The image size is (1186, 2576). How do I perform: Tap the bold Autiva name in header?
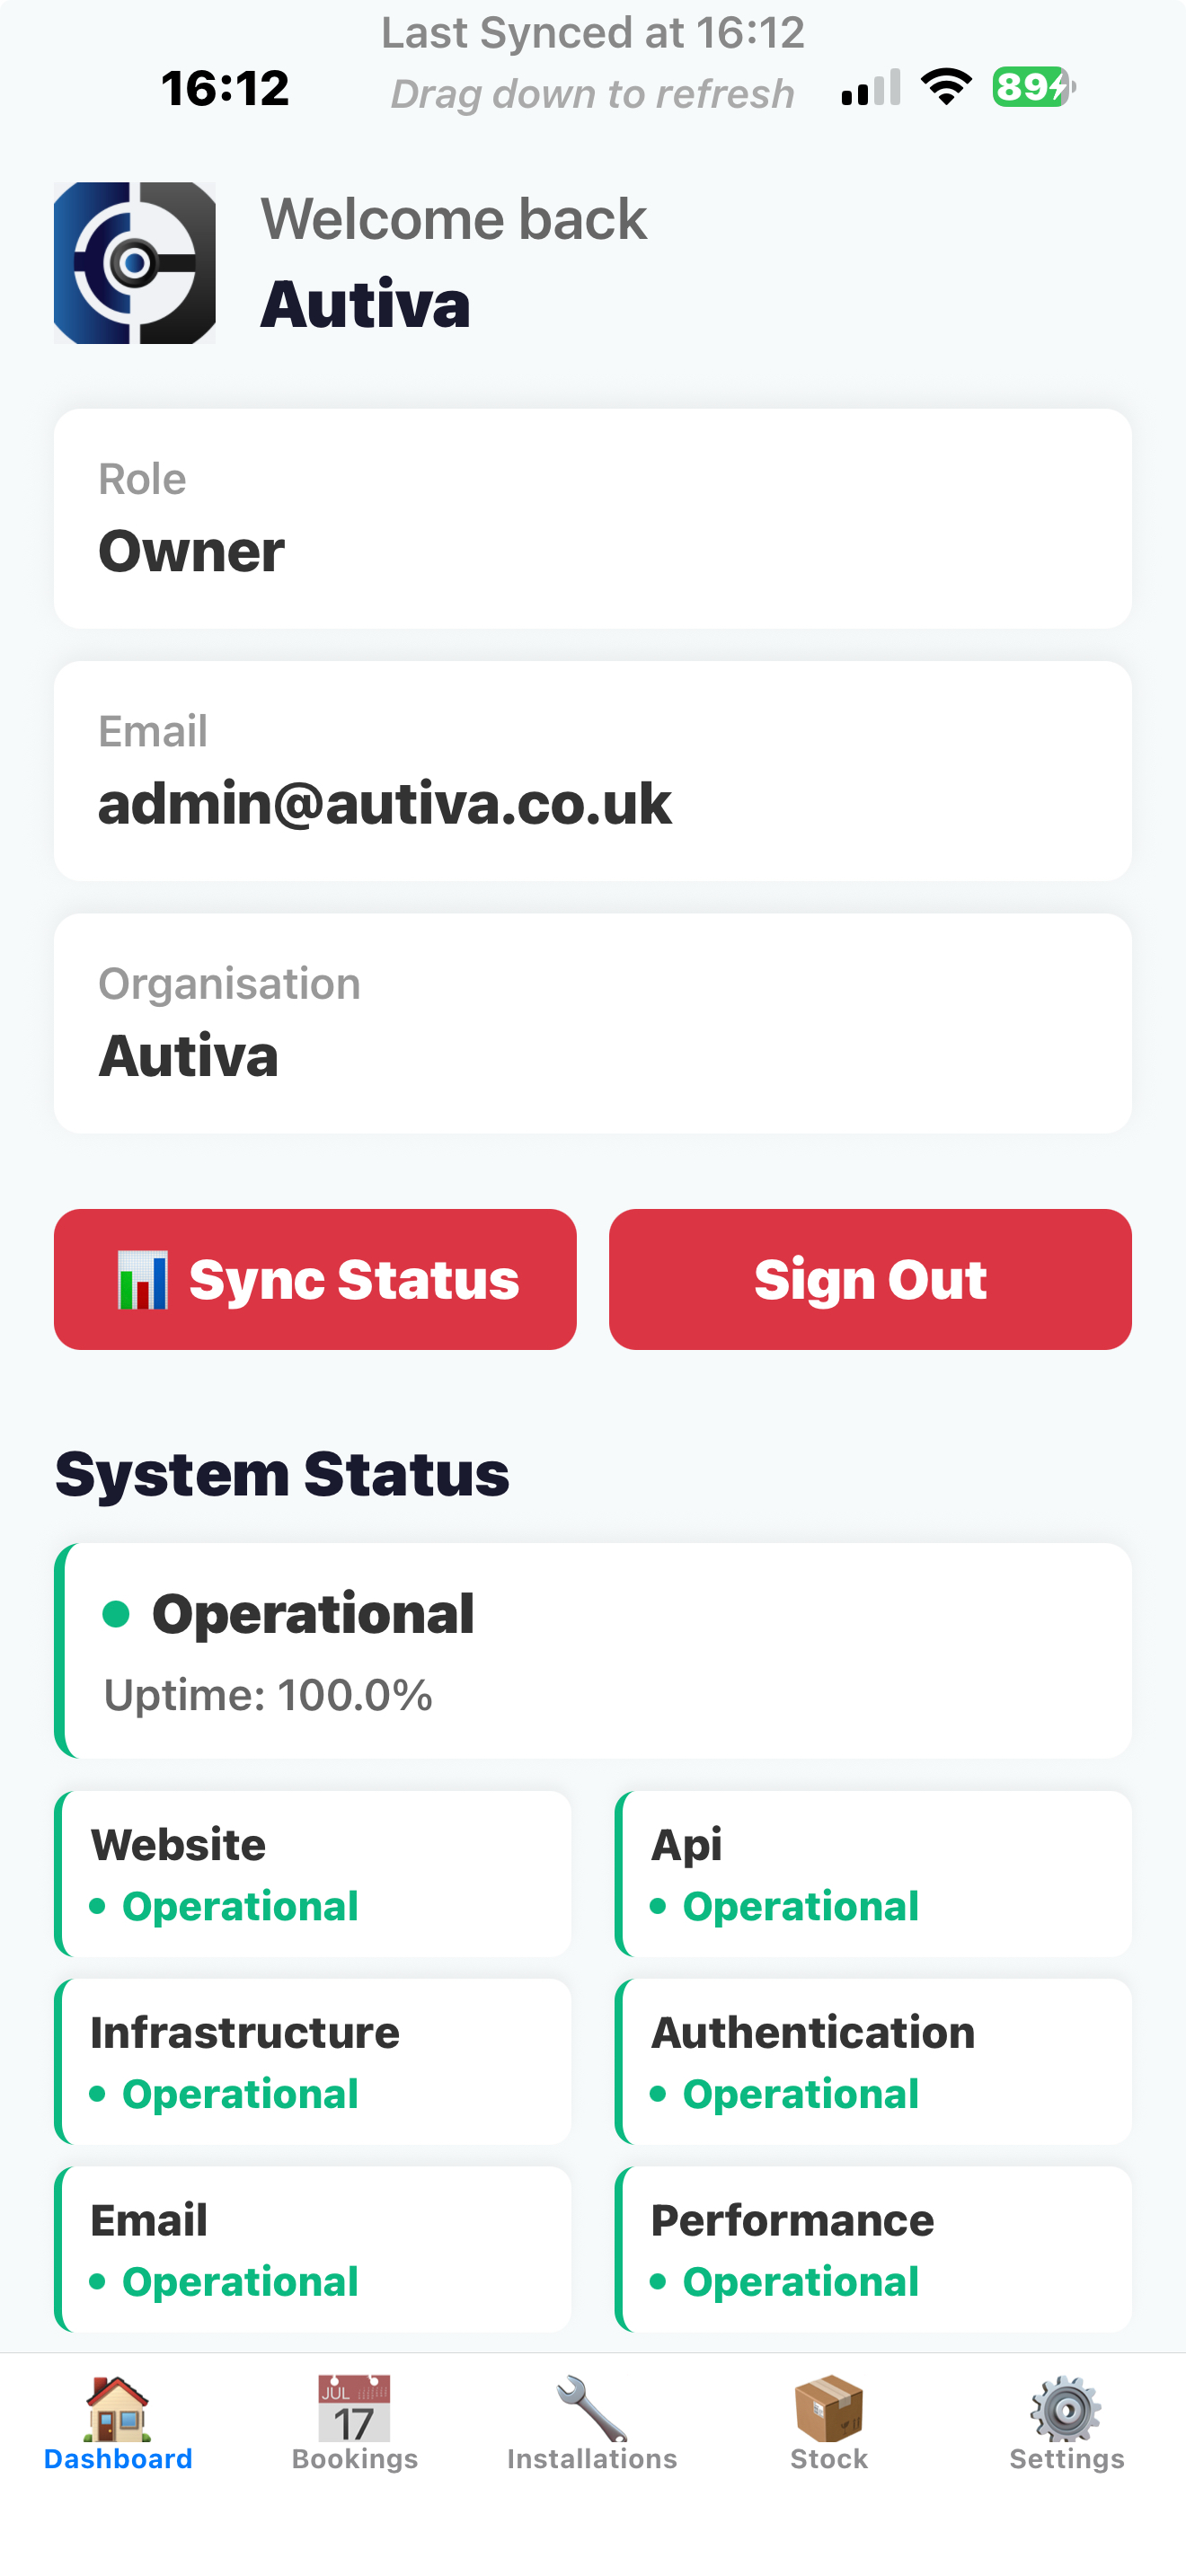click(365, 304)
